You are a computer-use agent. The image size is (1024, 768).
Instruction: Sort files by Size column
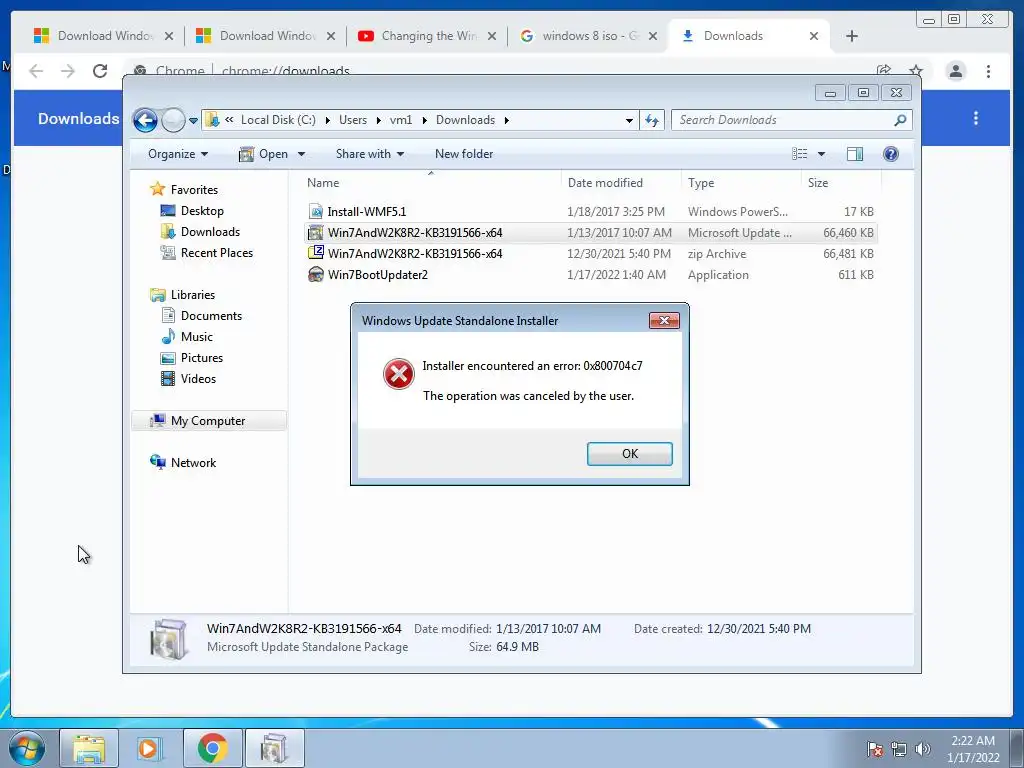tap(840, 183)
